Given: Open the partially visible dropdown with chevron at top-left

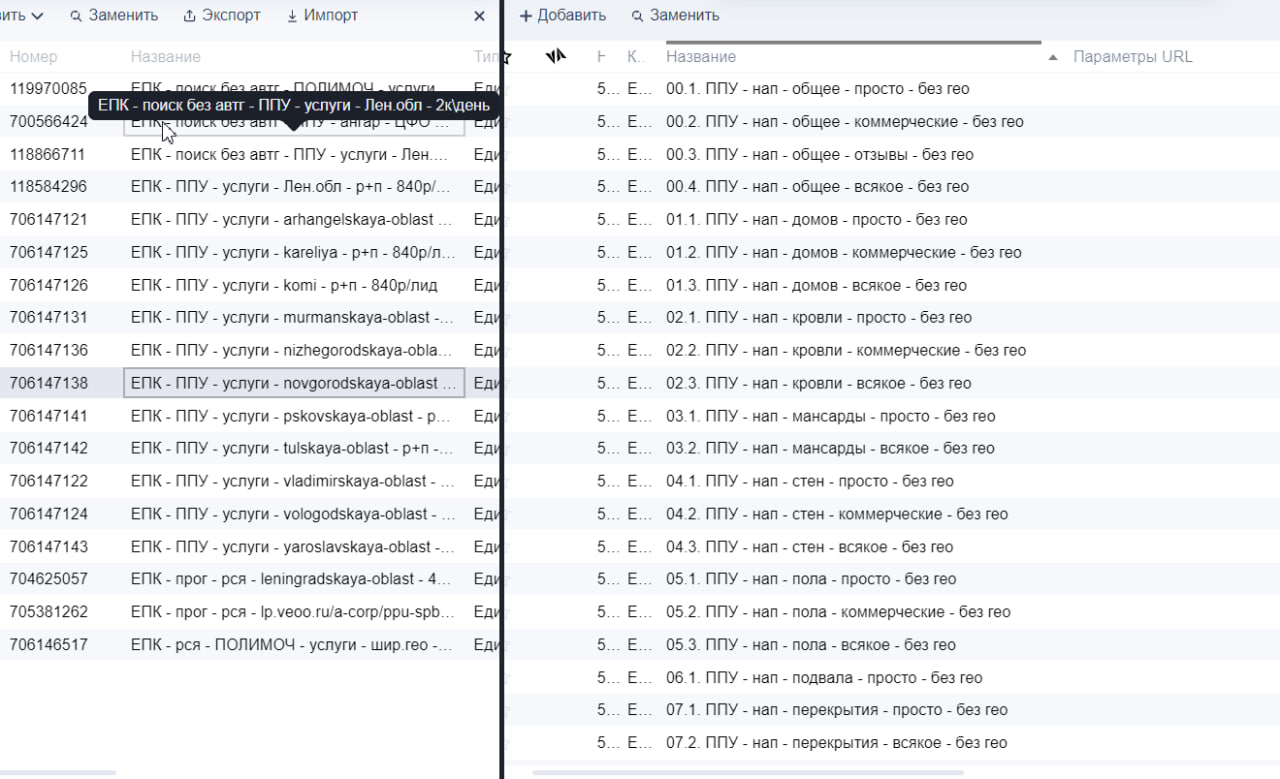Looking at the screenshot, I should point(24,16).
